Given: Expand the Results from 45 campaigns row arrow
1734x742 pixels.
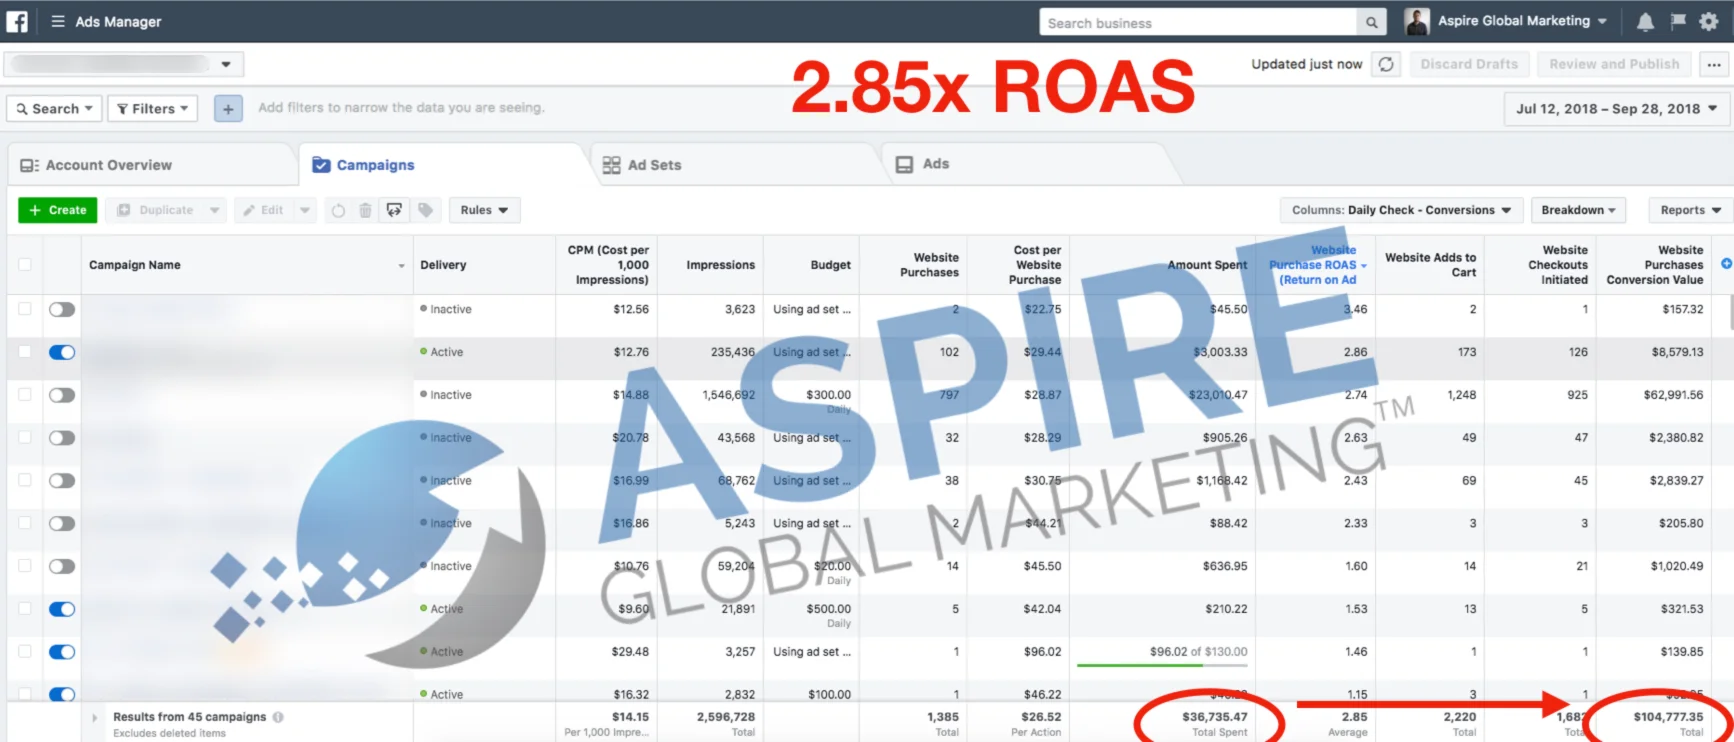Looking at the screenshot, I should click(x=95, y=717).
